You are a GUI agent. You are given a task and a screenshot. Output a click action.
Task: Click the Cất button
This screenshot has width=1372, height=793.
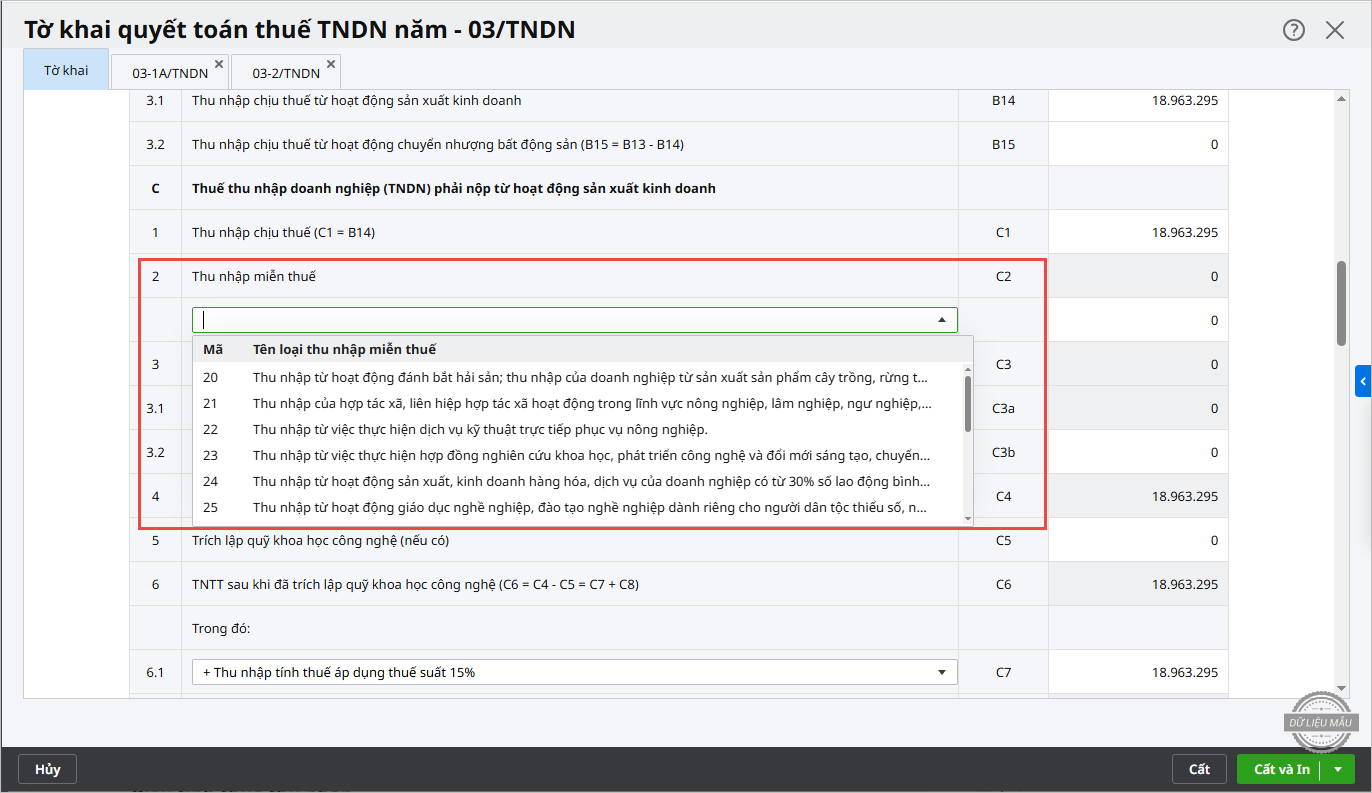click(x=1199, y=769)
